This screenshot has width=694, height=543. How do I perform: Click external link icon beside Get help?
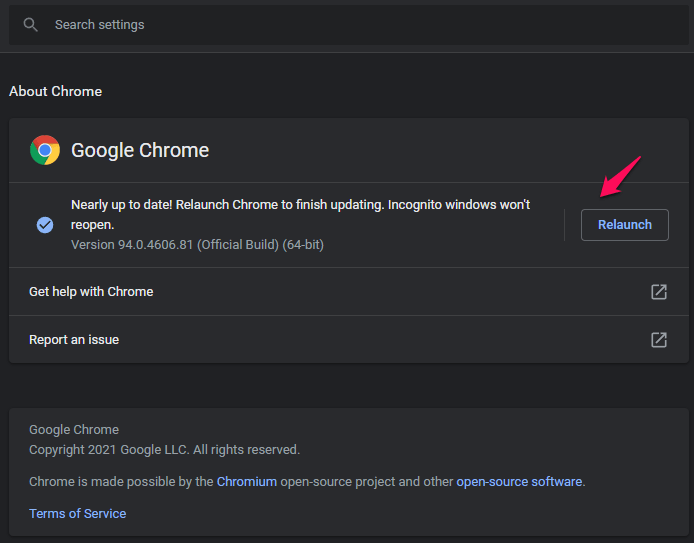(x=659, y=292)
